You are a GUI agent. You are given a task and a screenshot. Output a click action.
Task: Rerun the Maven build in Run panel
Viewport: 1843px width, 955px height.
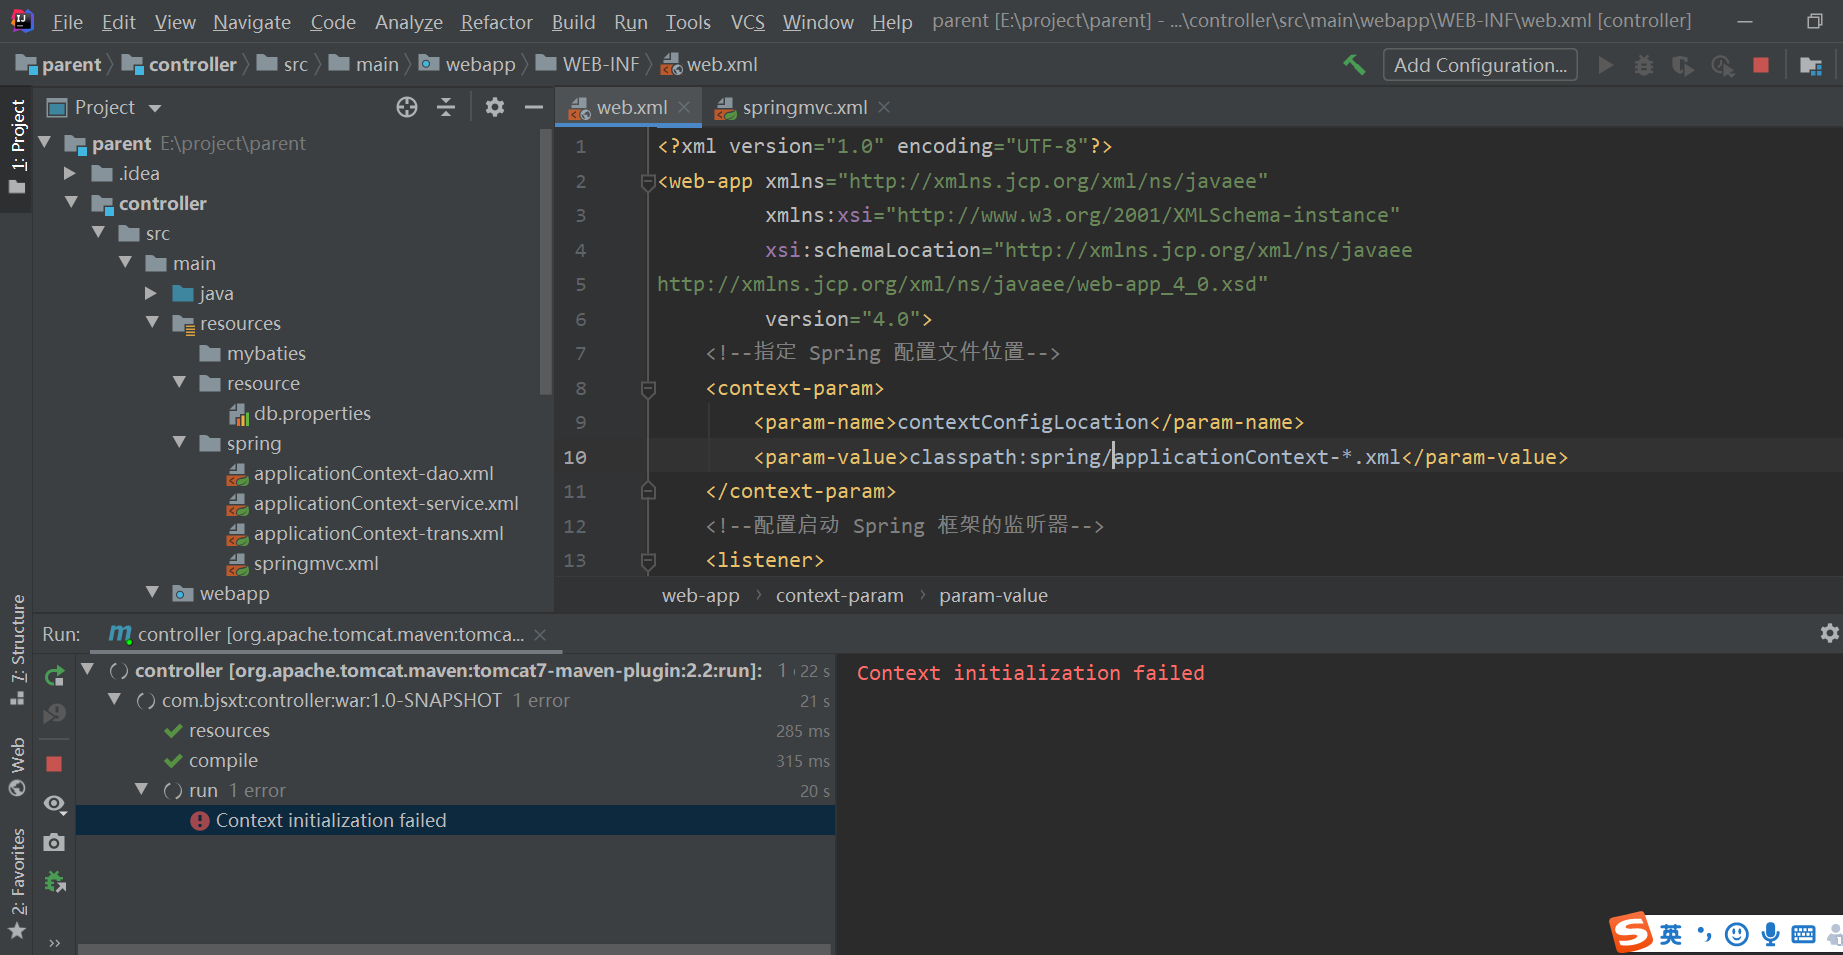pyautogui.click(x=55, y=676)
